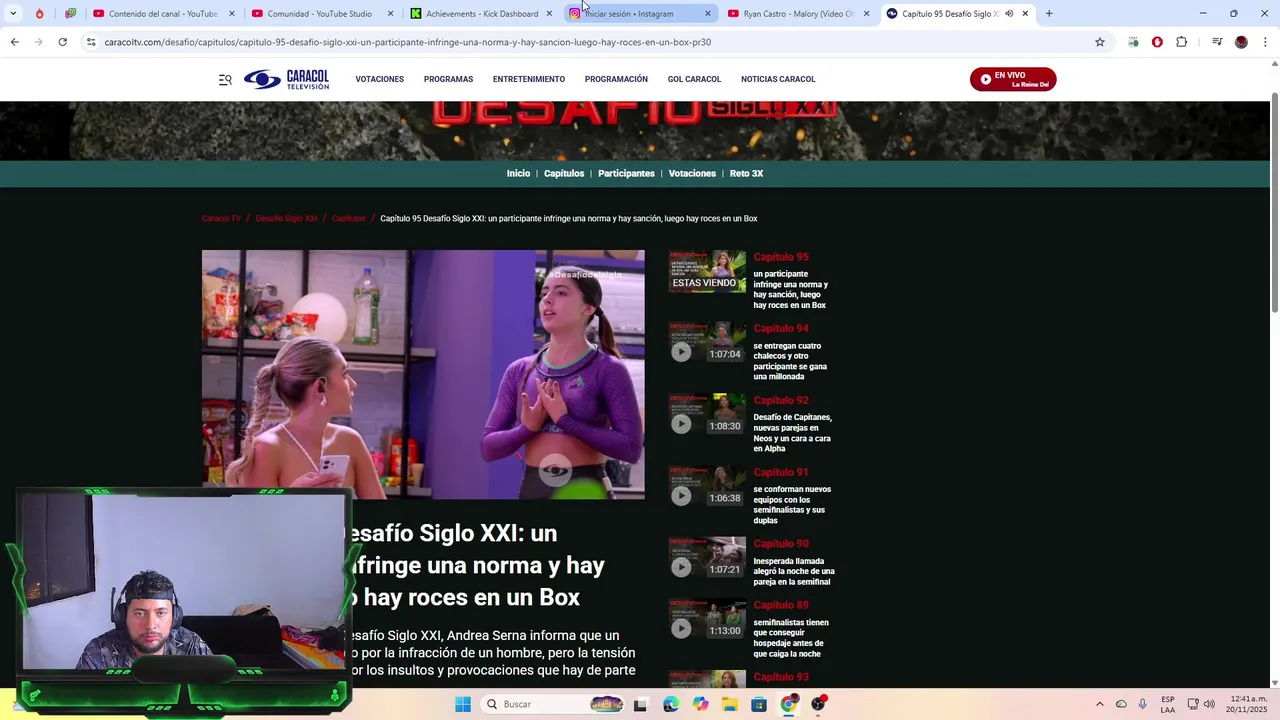This screenshot has width=1280, height=720.
Task: Open Microsoft Store from the taskbar
Action: click(759, 704)
